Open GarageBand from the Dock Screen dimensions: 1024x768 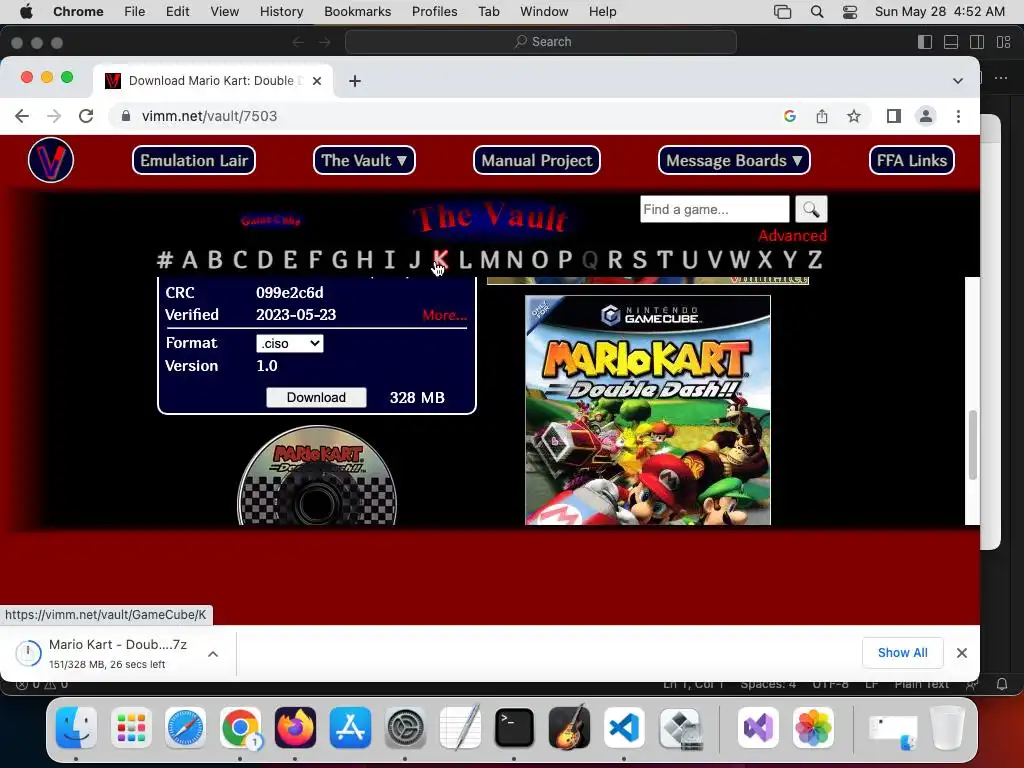click(569, 728)
